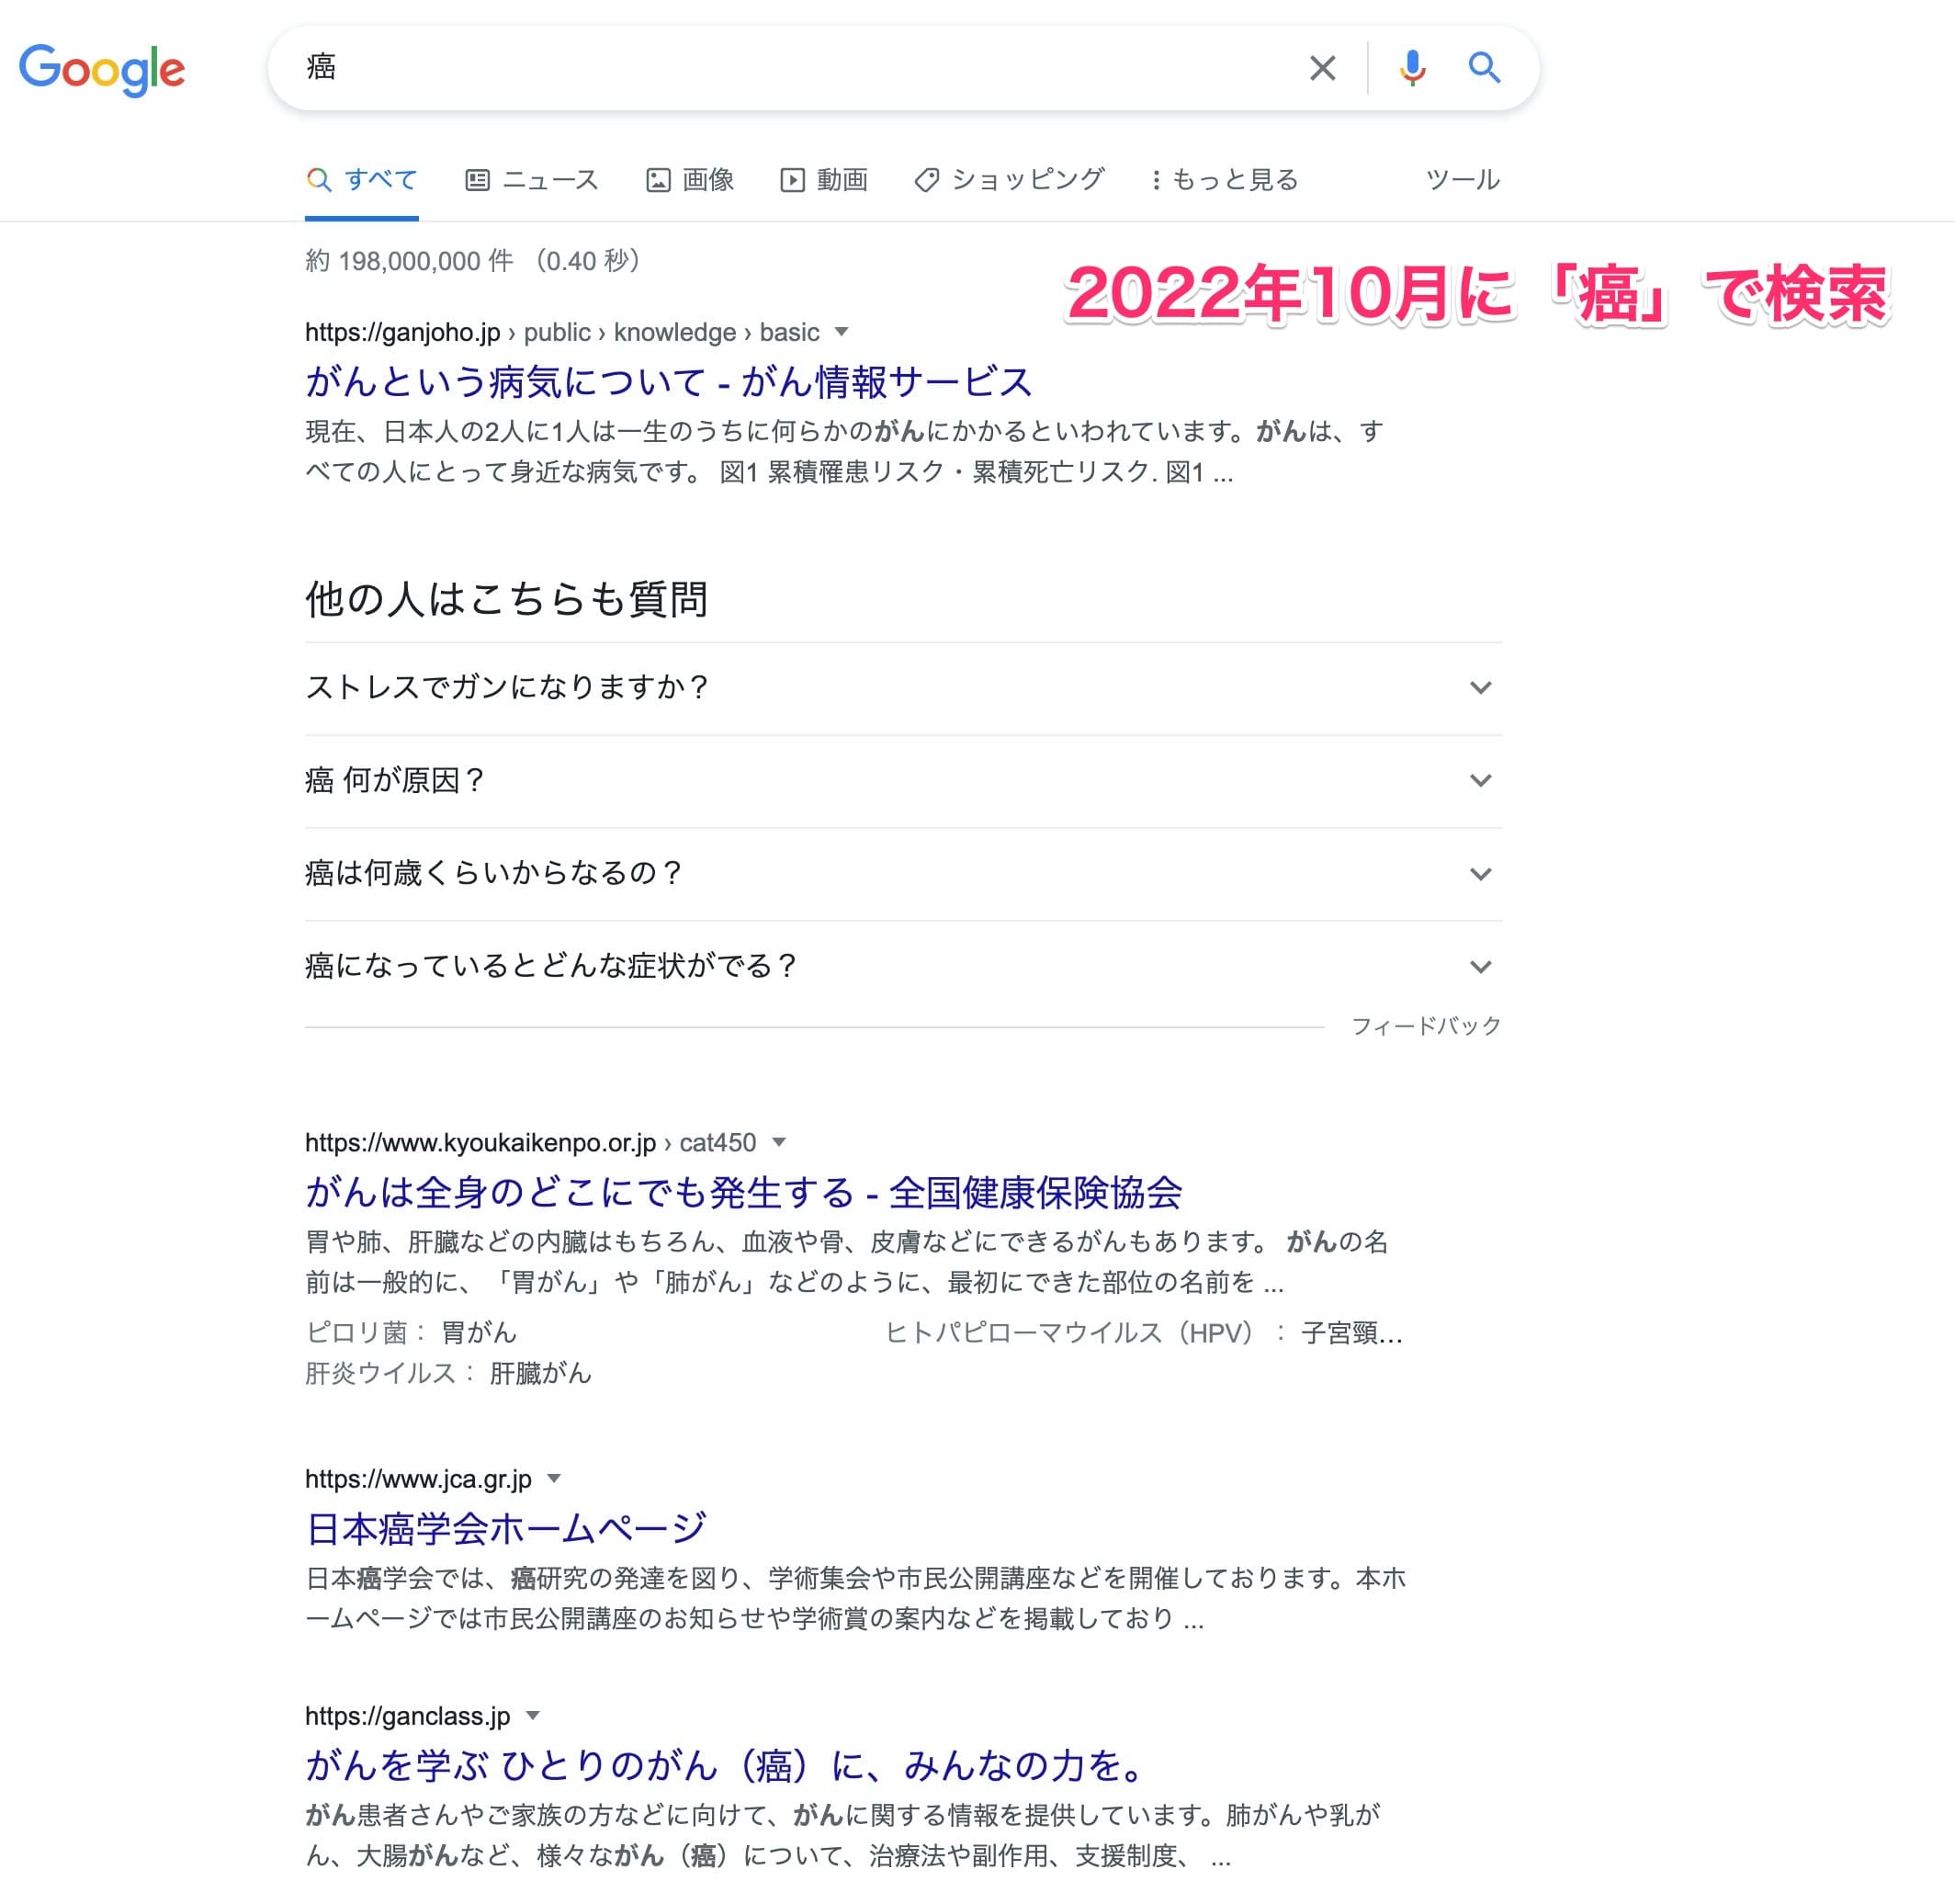
Task: Expand question 癌になっているとどんな症状がでる？
Action: [x=903, y=967]
